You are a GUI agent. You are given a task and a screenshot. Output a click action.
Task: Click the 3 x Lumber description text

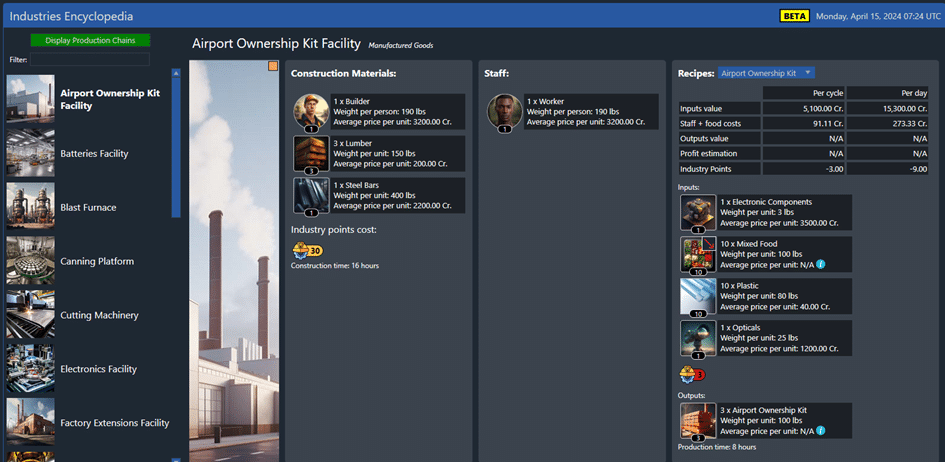[x=398, y=154]
